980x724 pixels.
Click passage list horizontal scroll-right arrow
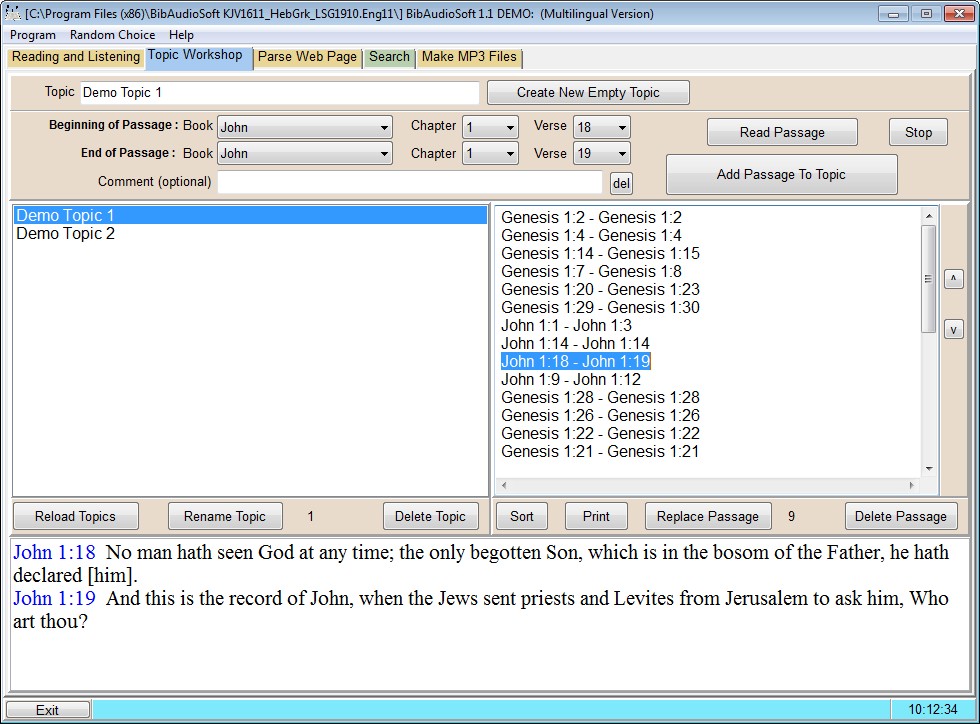point(911,485)
